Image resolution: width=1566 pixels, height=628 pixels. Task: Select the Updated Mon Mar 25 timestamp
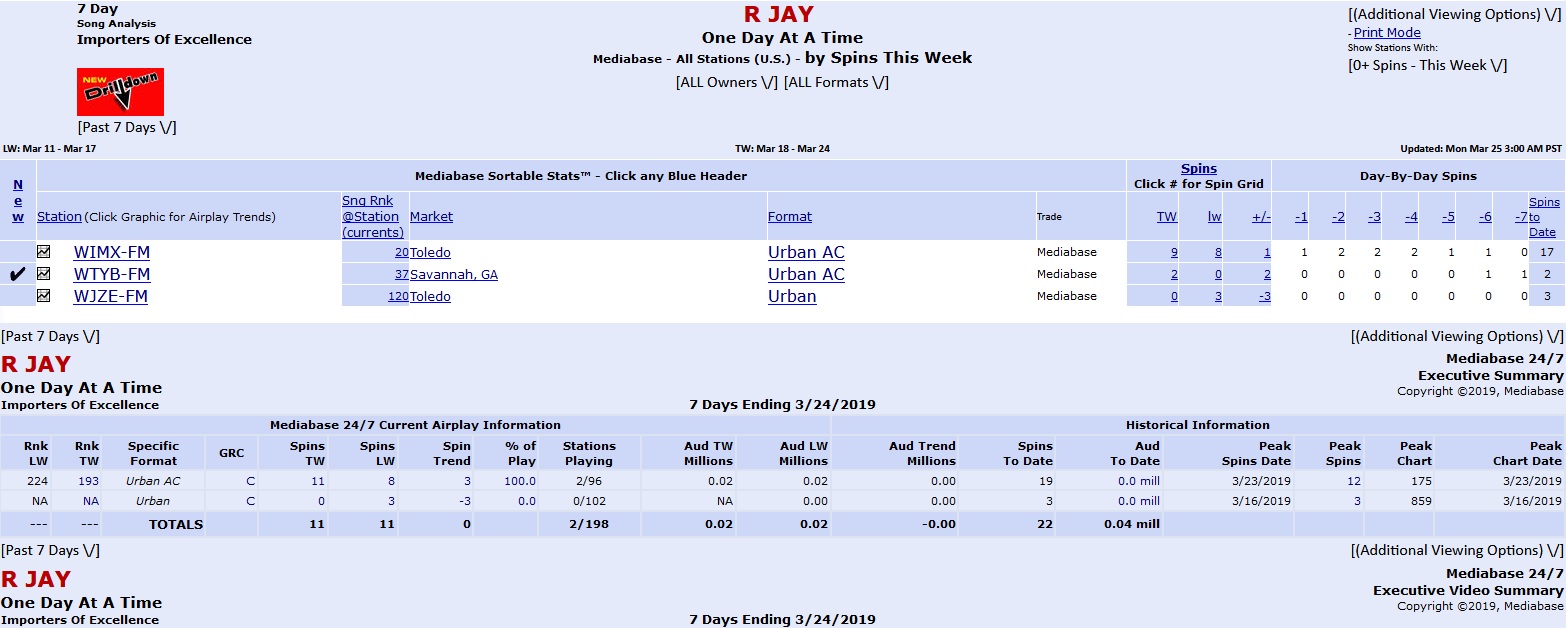[1481, 148]
